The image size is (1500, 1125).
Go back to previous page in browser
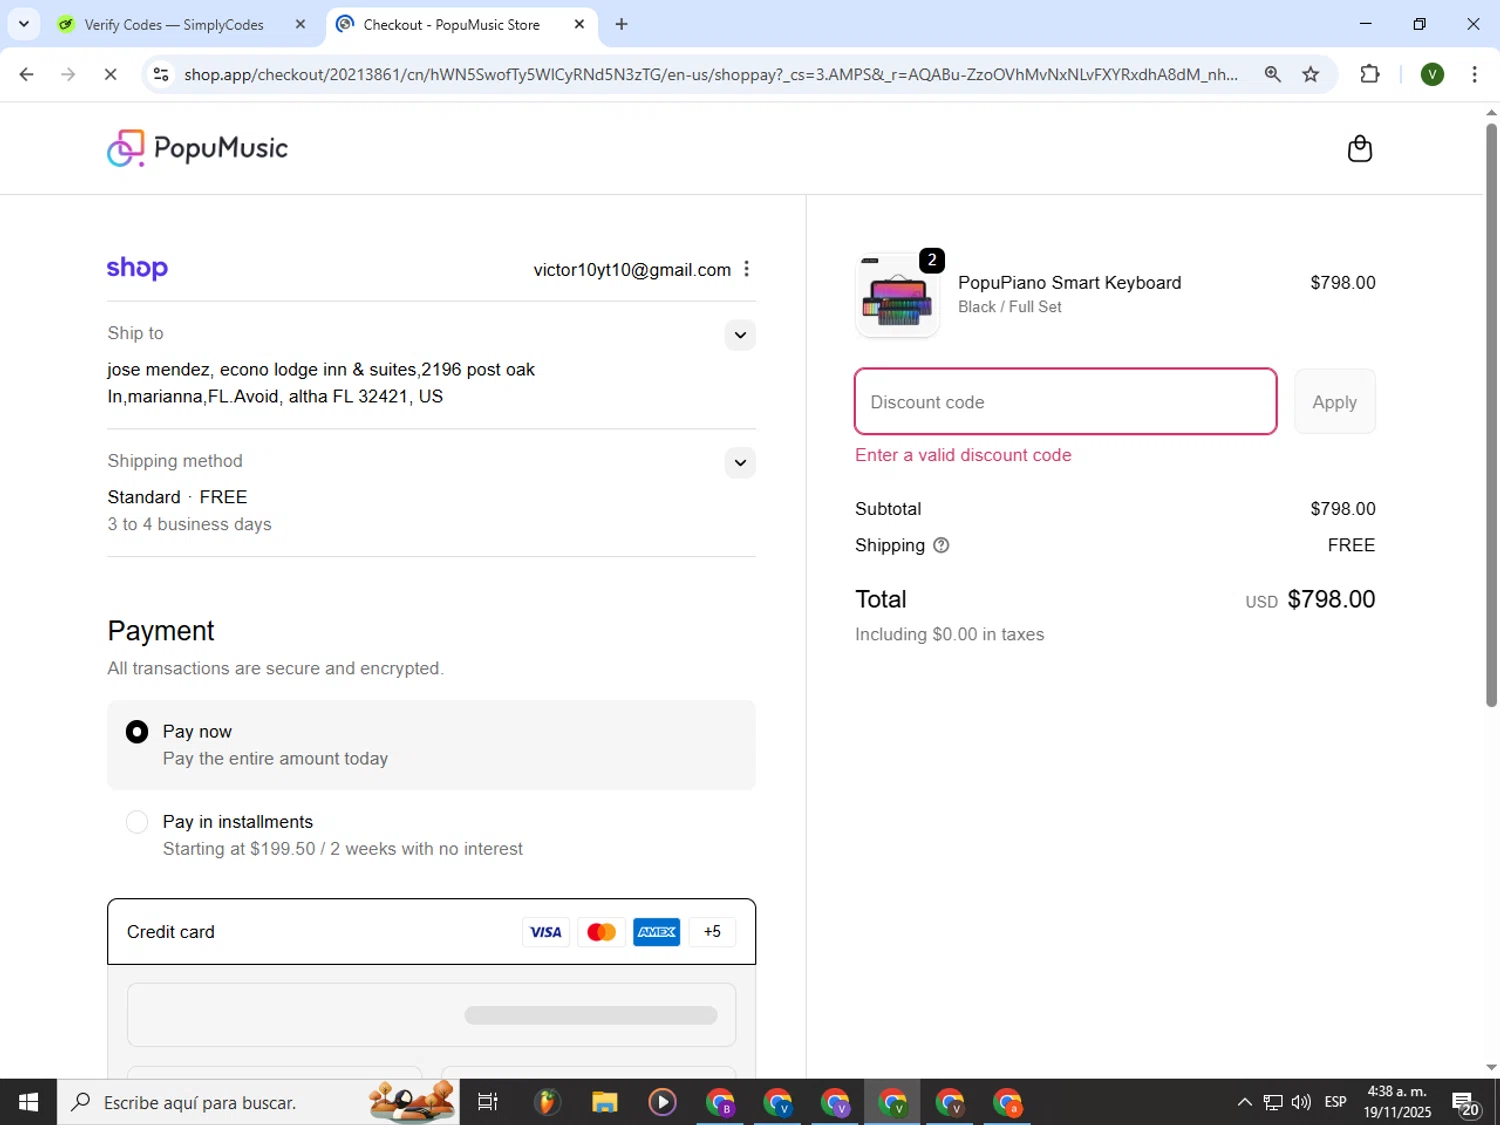click(x=27, y=74)
